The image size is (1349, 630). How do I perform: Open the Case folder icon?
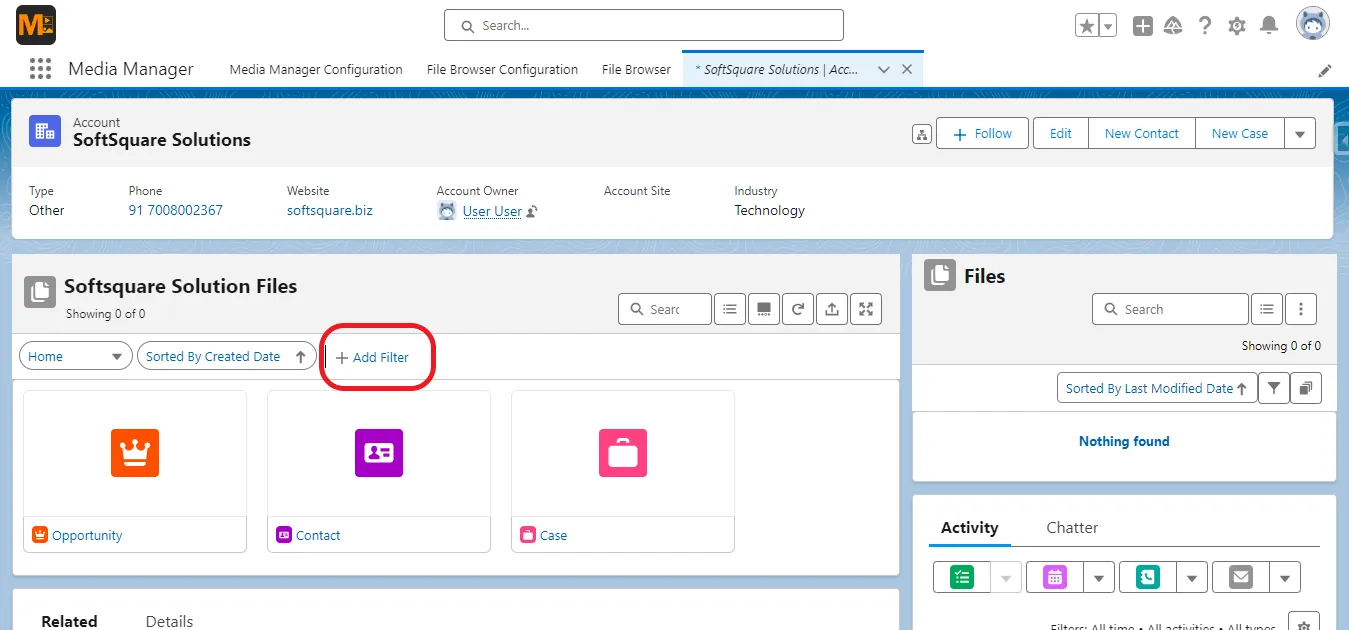coord(622,453)
